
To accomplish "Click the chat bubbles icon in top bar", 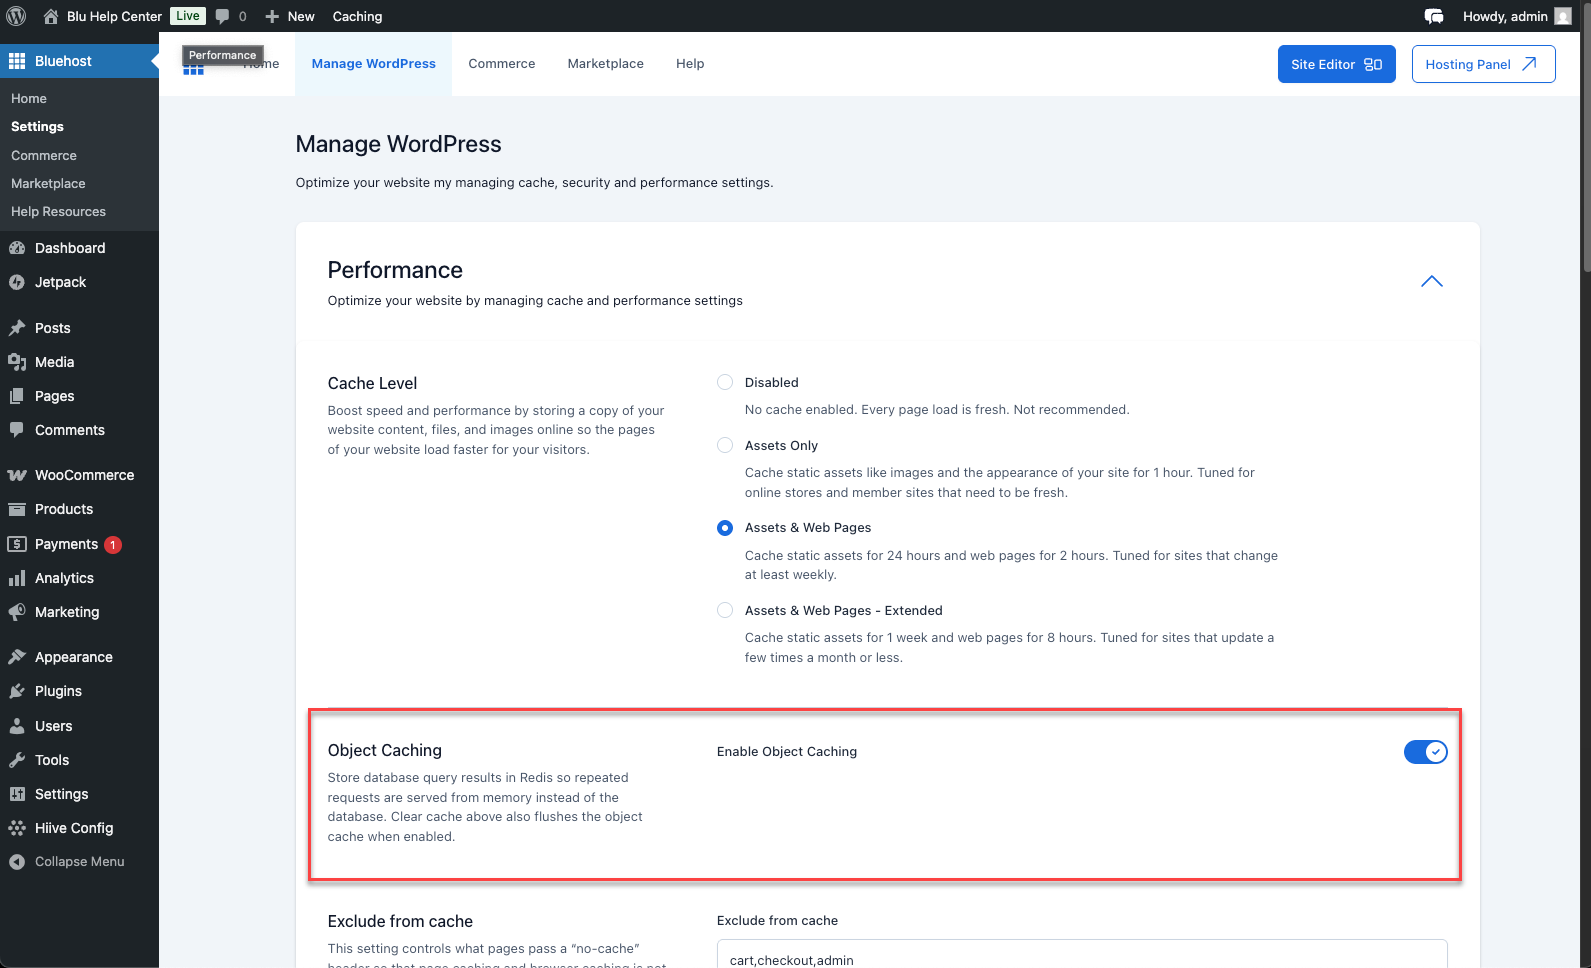I will (x=1433, y=16).
